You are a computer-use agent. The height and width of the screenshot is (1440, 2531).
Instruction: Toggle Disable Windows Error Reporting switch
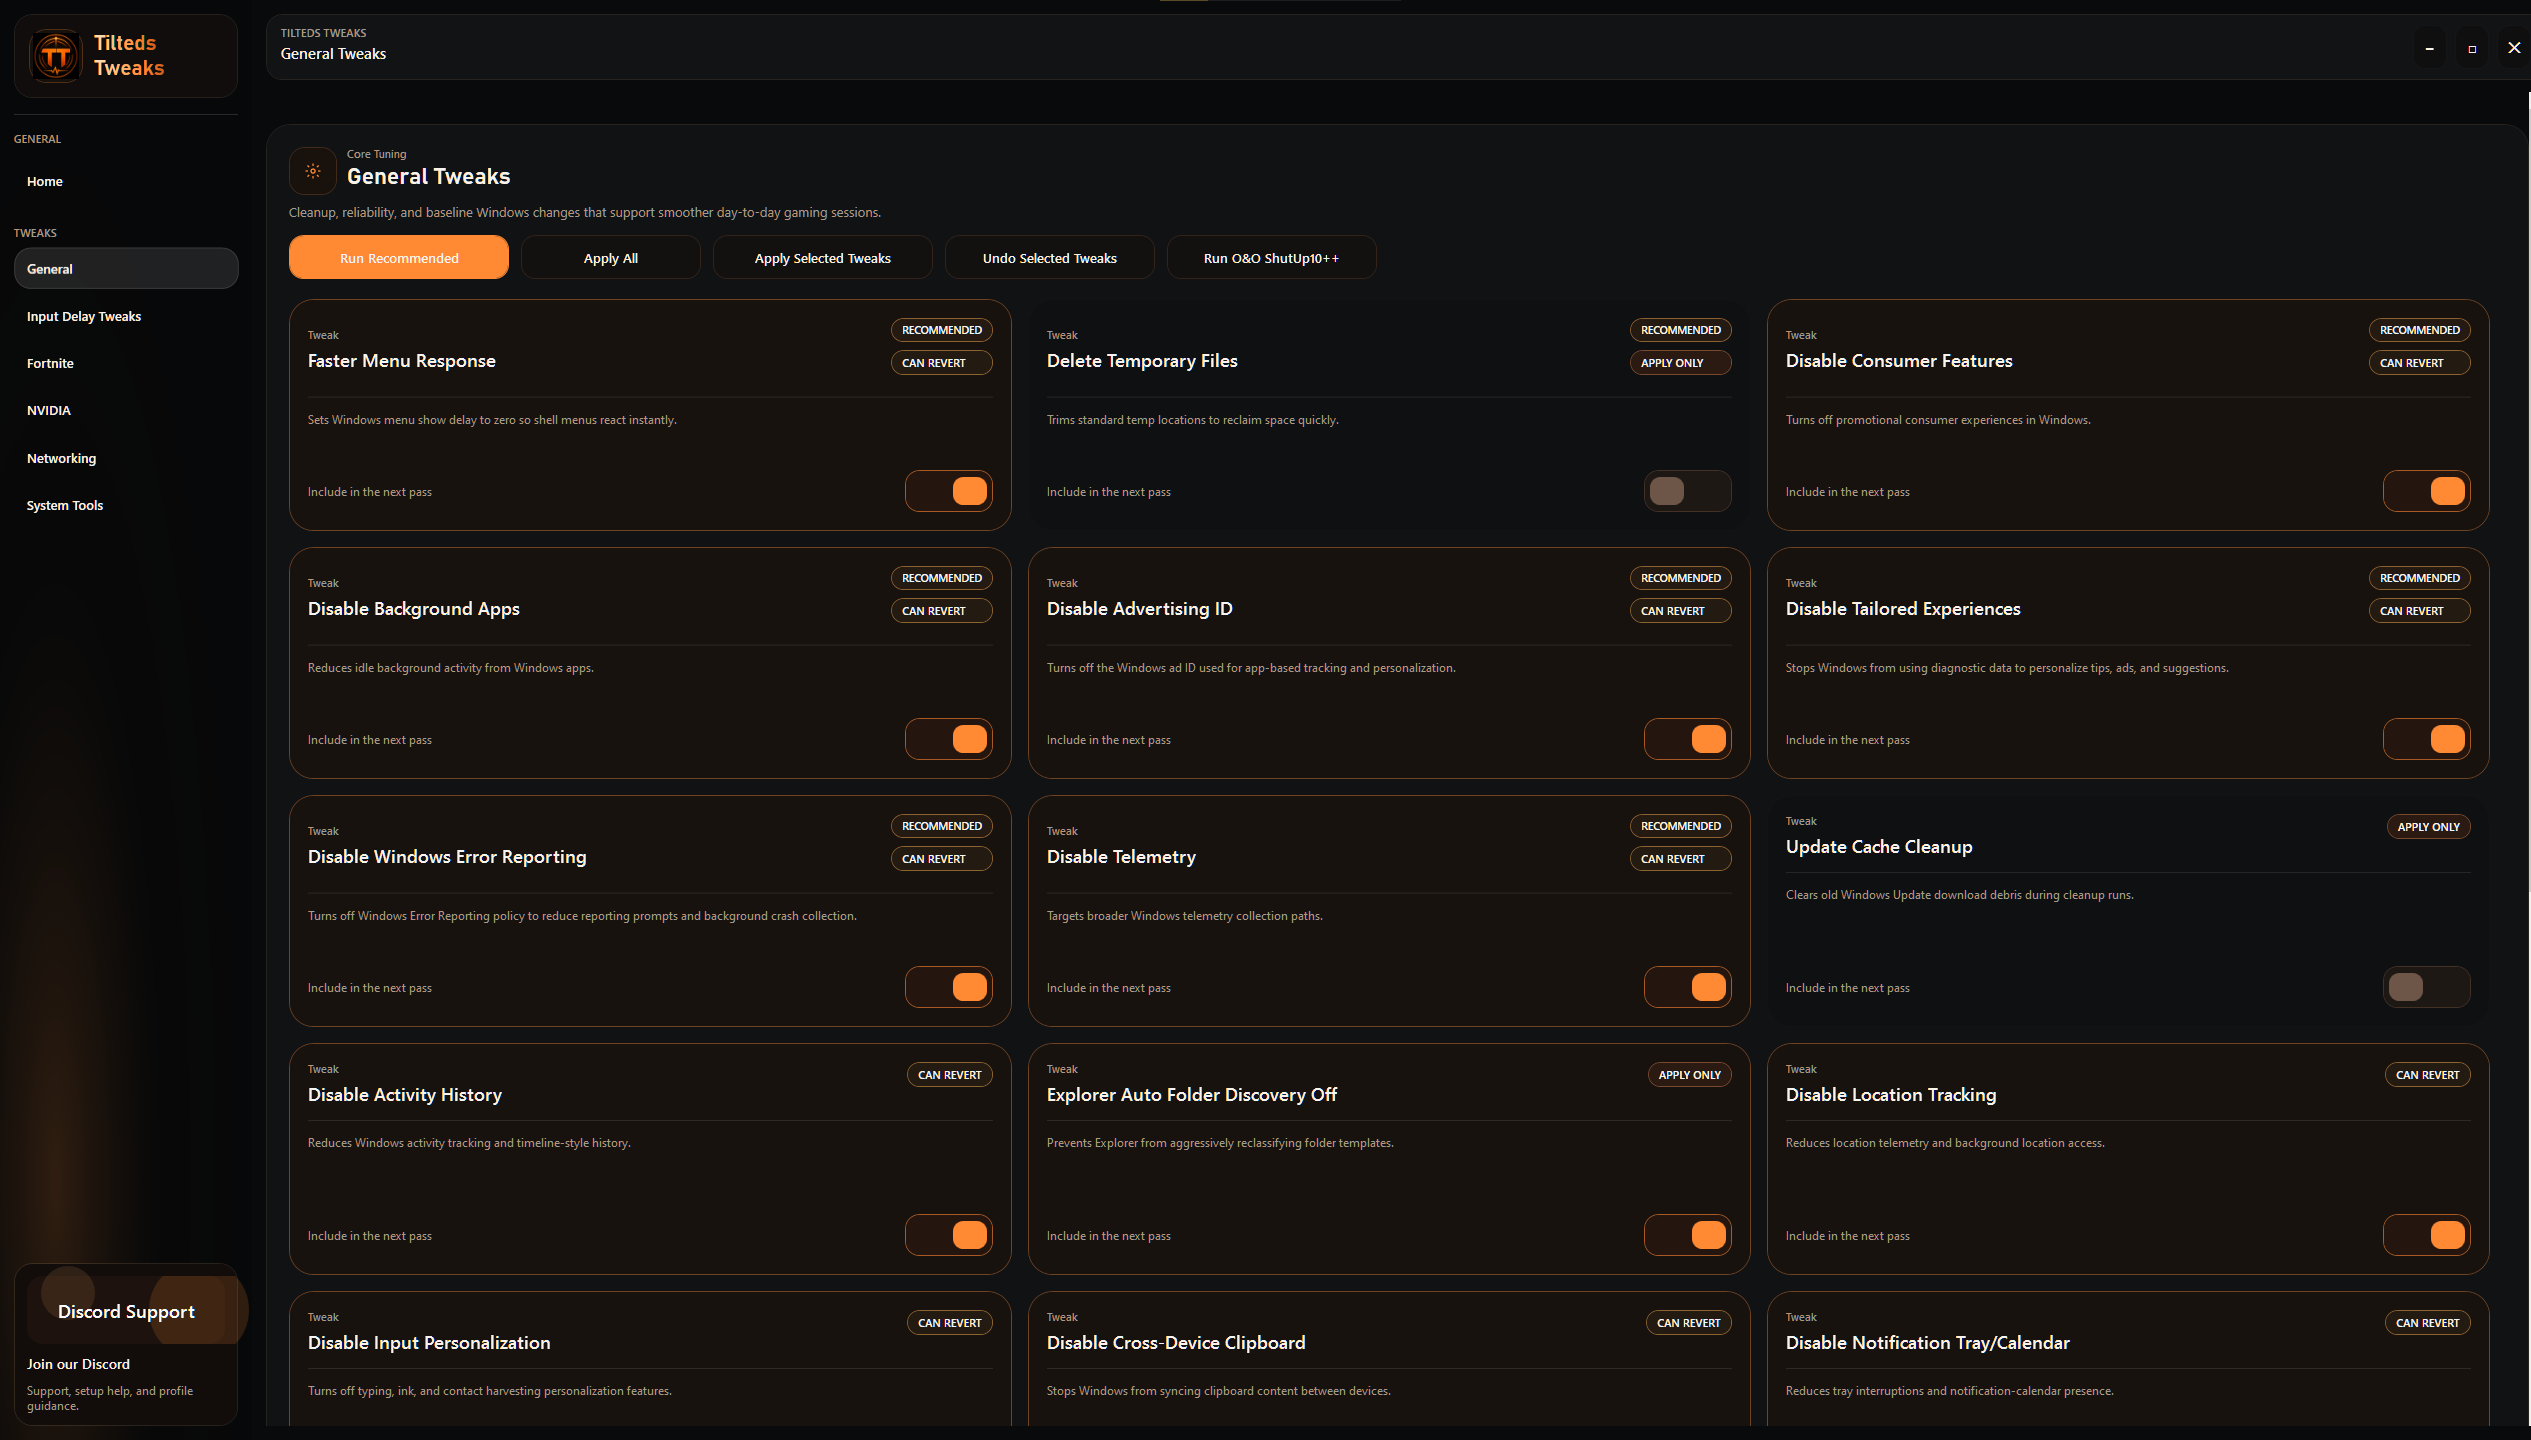[x=948, y=987]
